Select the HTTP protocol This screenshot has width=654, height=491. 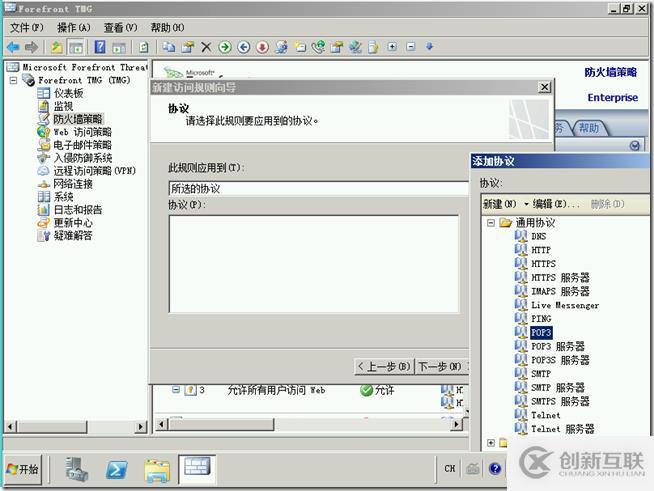point(541,250)
